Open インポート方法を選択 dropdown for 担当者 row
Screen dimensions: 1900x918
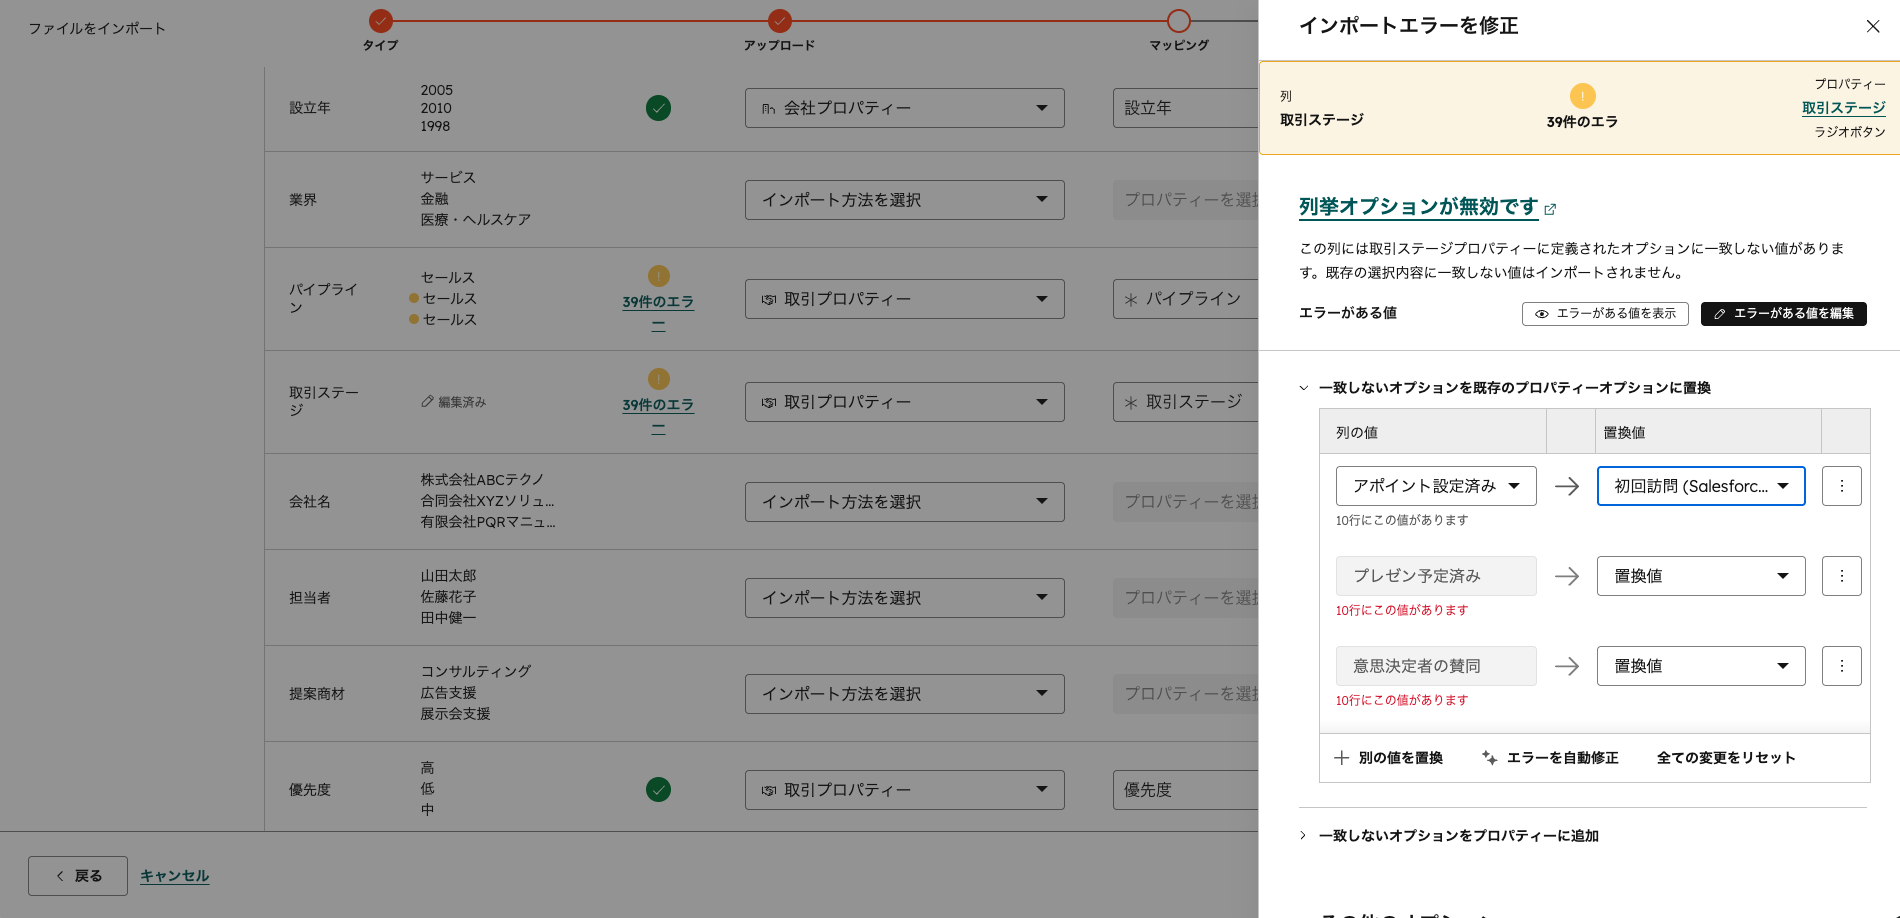pos(905,598)
